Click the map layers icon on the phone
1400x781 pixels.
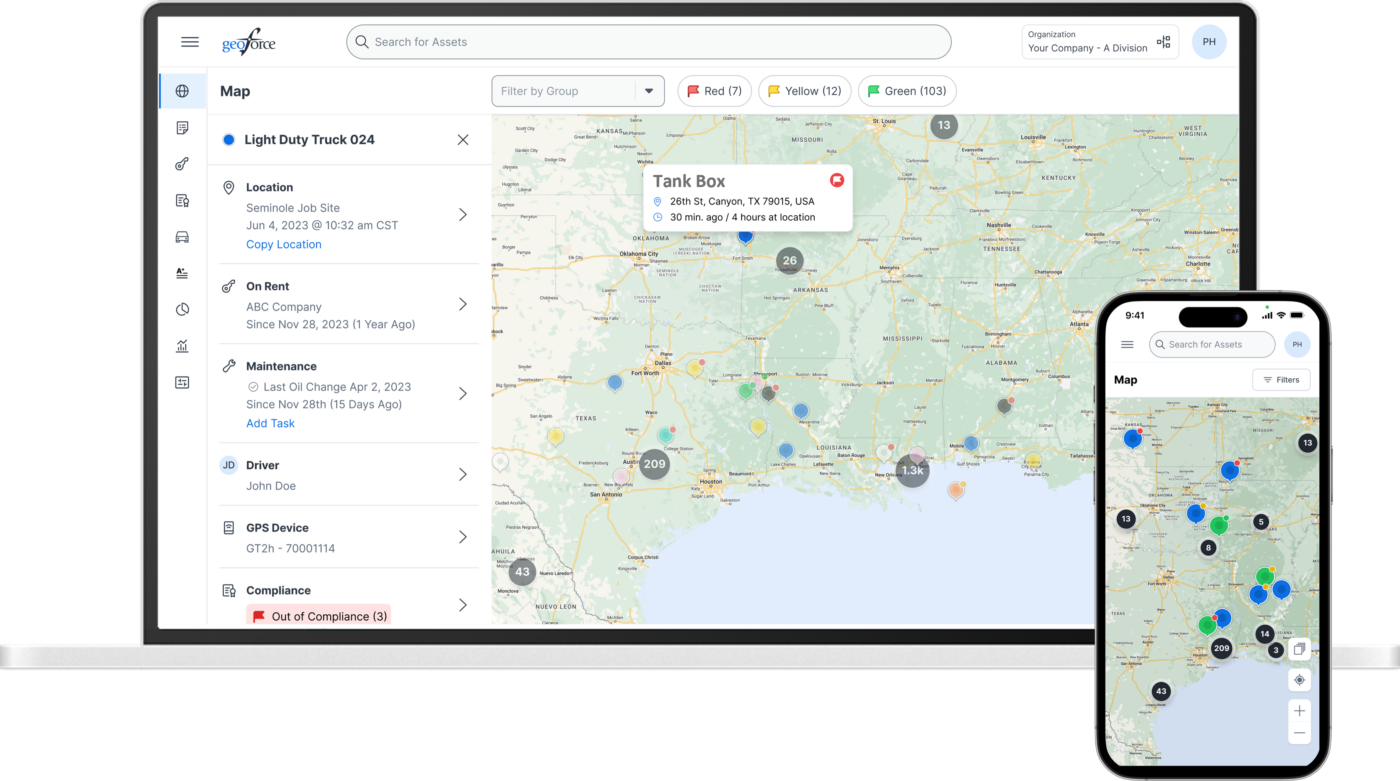1299,648
